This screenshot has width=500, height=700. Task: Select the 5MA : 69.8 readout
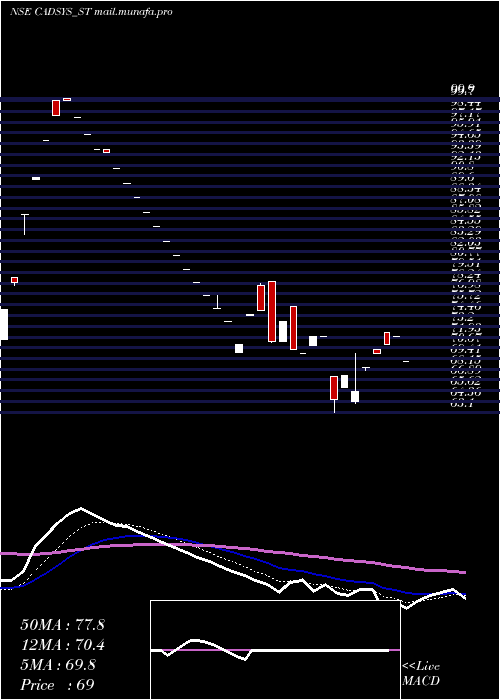[58, 665]
